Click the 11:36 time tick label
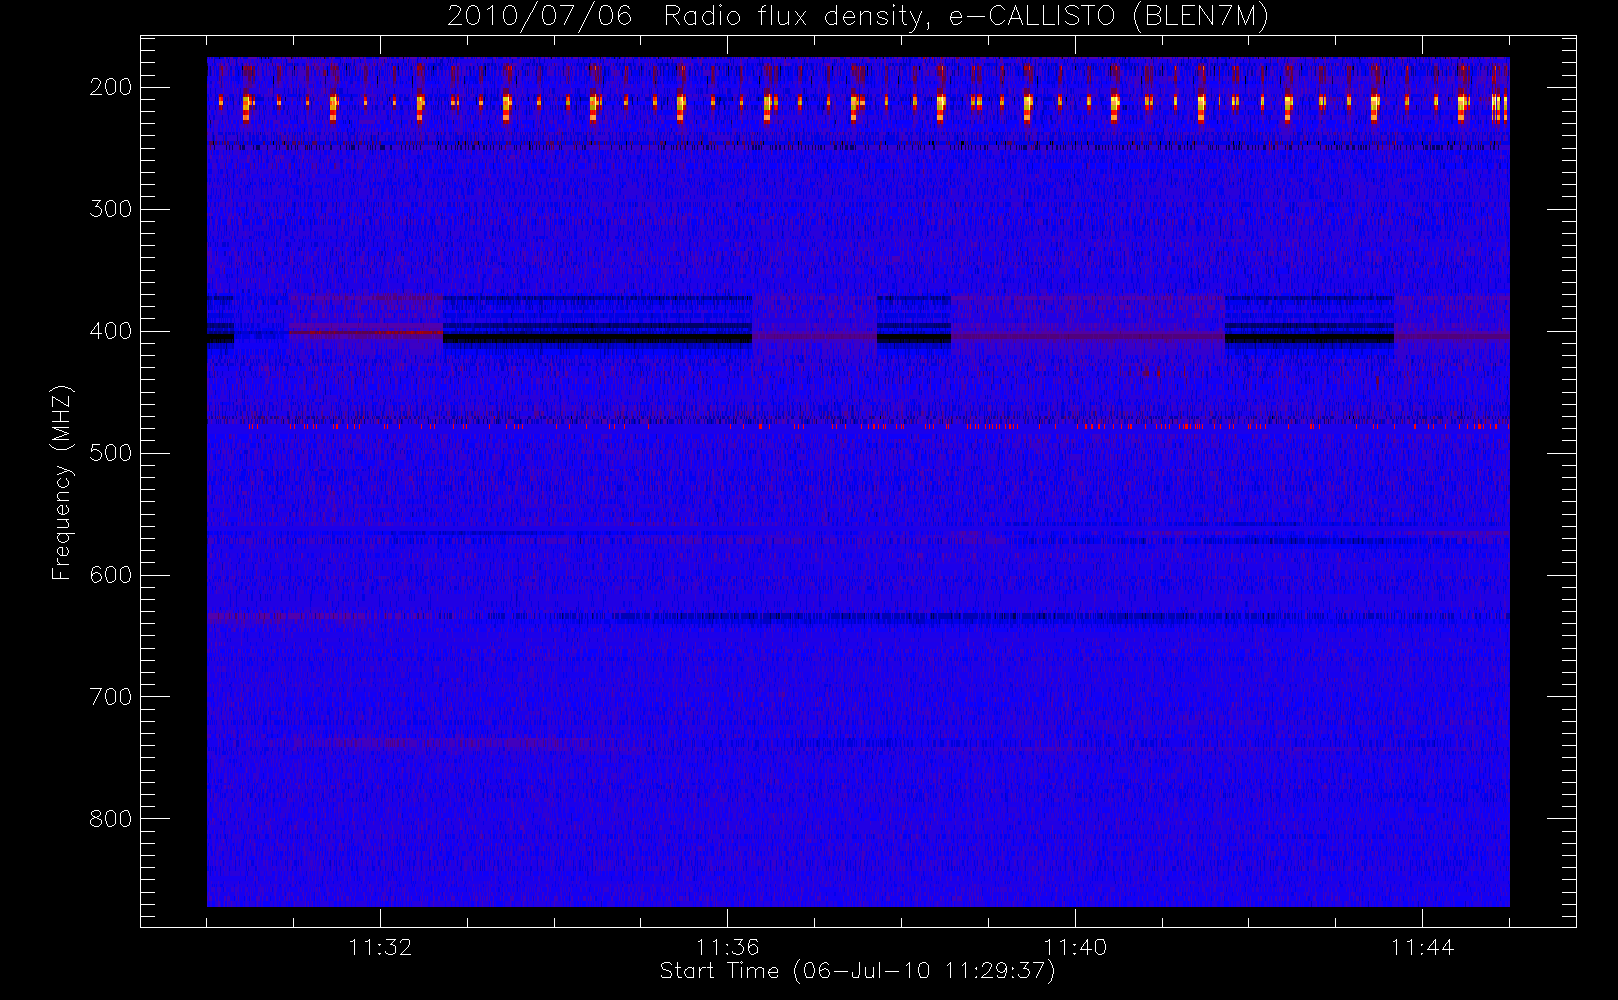Image resolution: width=1618 pixels, height=1000 pixels. point(727,947)
